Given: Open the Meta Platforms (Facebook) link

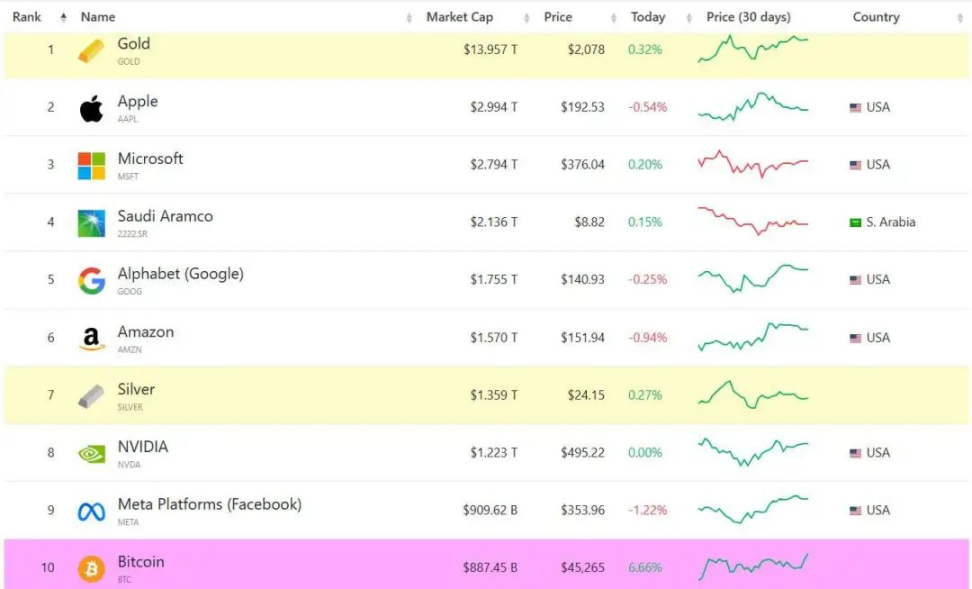Looking at the screenshot, I should coord(210,504).
